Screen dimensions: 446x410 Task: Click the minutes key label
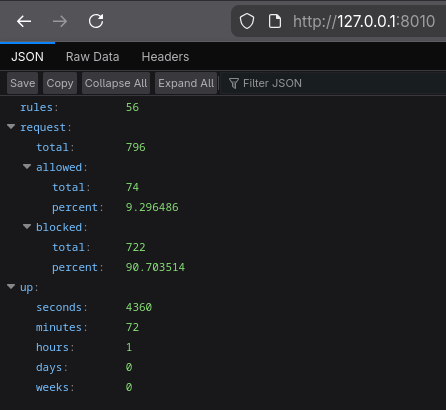[59, 327]
